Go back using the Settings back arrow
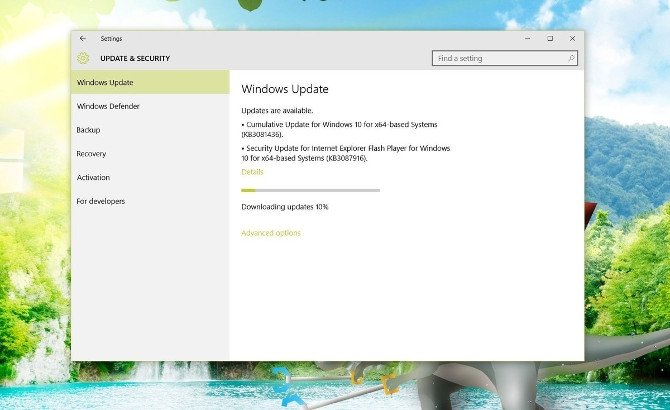Screen dimensions: 670x410 83,38
